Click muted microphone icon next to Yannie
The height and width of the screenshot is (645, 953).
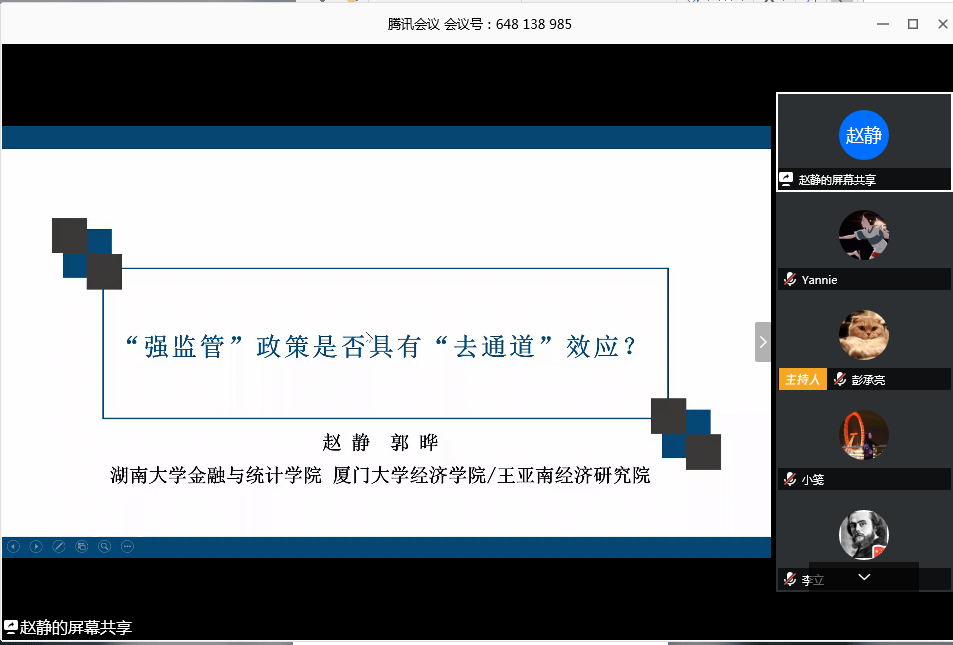pos(790,280)
